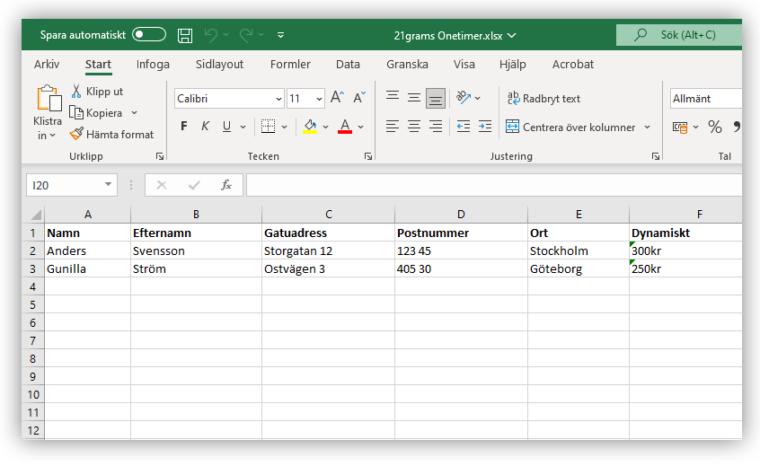The image size is (760, 466).
Task: Click Increase Indent icon
Action: click(485, 127)
